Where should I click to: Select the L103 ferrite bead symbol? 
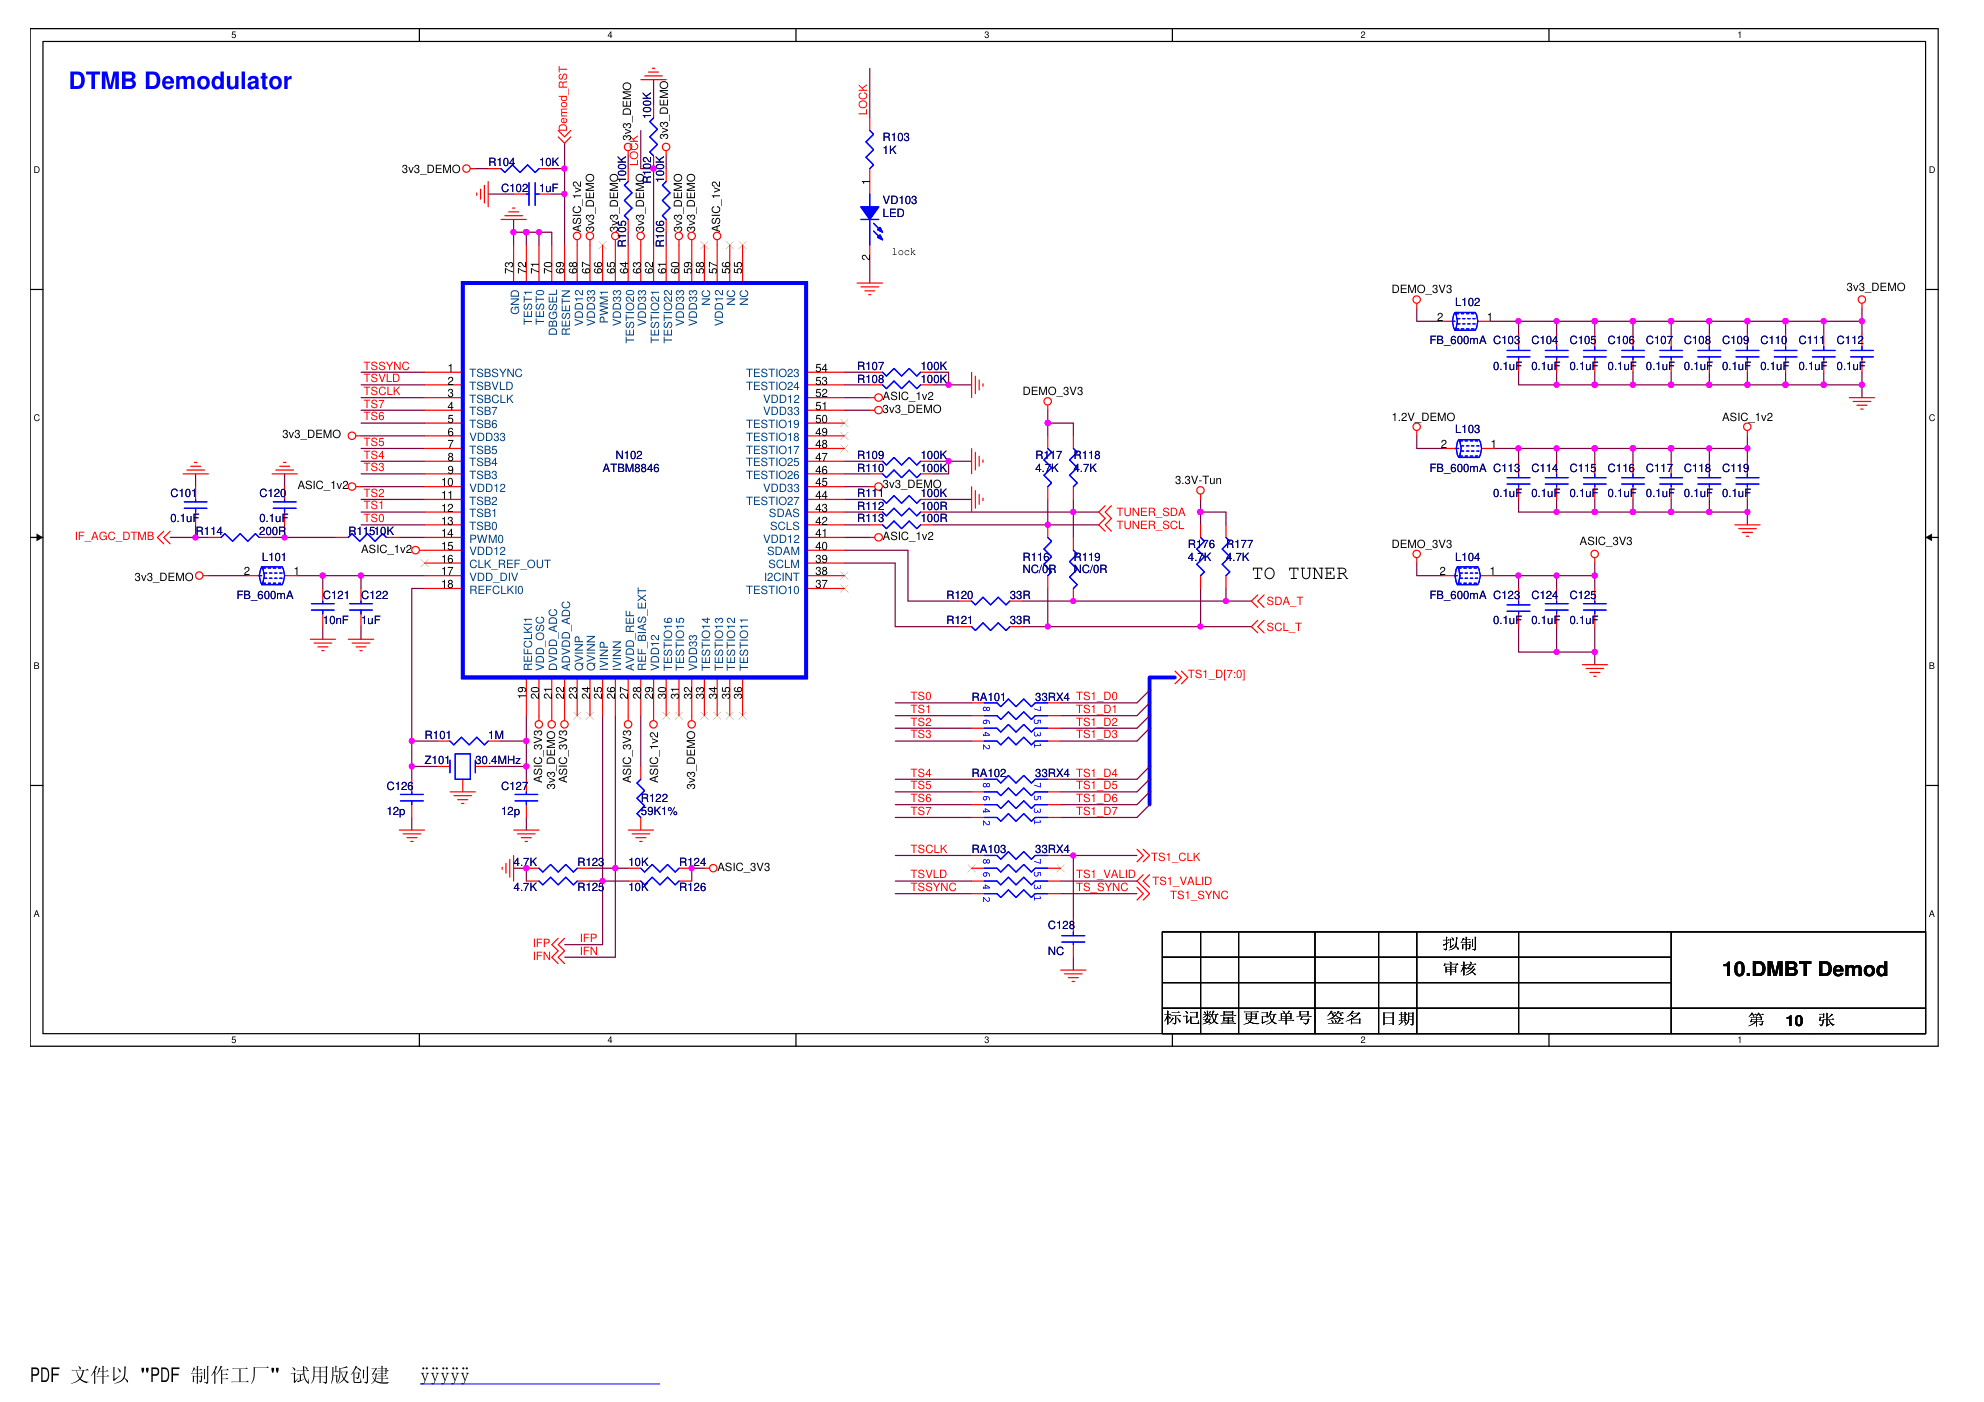(x=1468, y=448)
